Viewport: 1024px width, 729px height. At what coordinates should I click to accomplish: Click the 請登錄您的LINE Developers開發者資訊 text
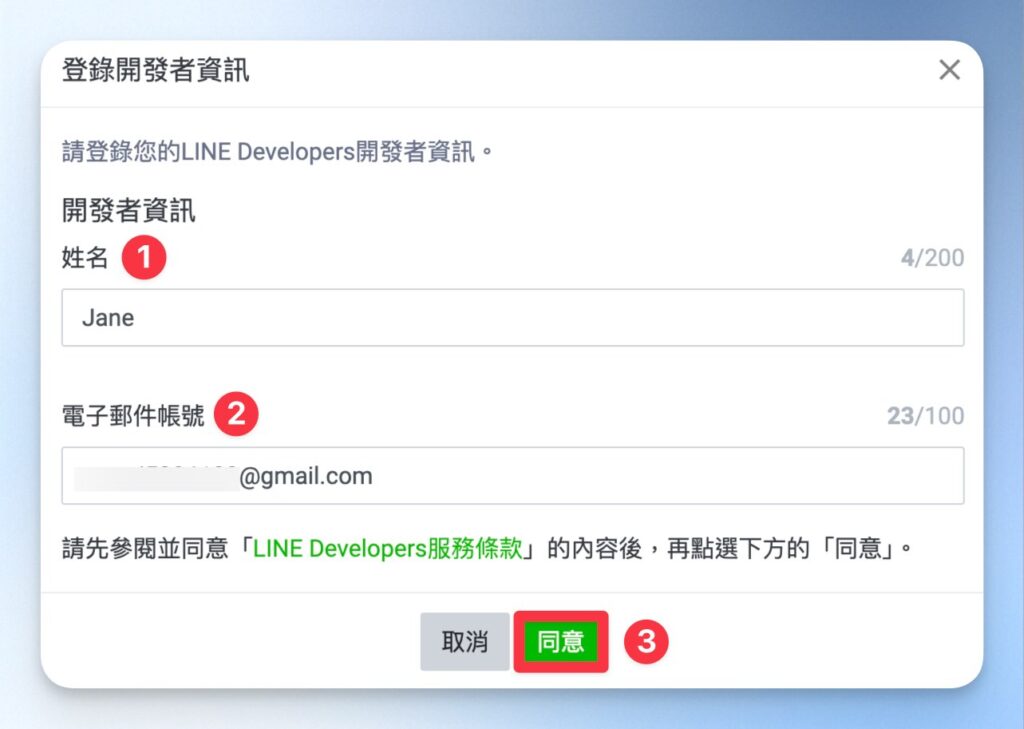278,152
